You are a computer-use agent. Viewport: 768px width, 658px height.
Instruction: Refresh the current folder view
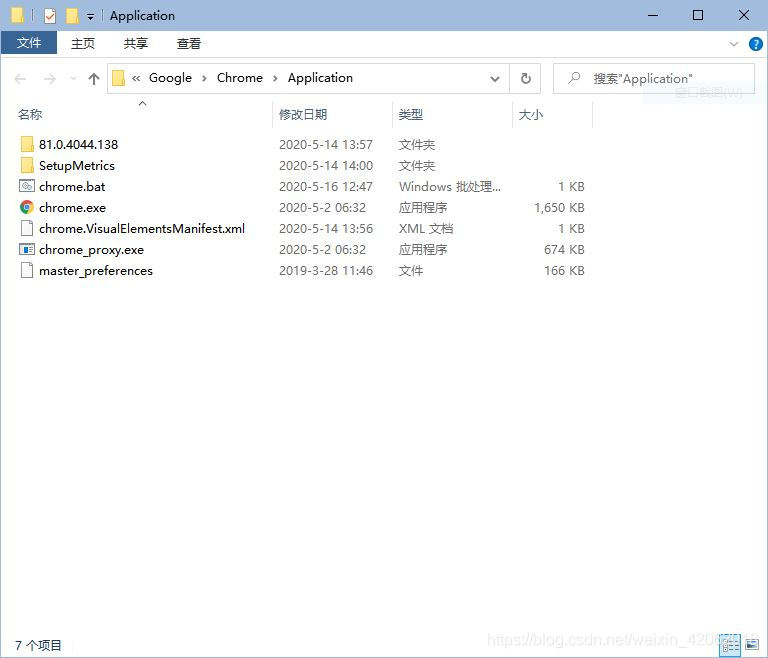tap(525, 79)
